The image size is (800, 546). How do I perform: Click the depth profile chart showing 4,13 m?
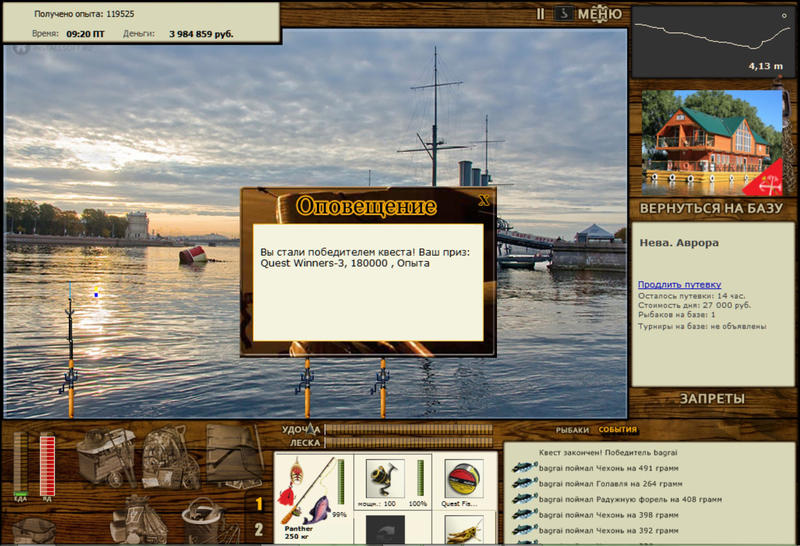click(713, 41)
